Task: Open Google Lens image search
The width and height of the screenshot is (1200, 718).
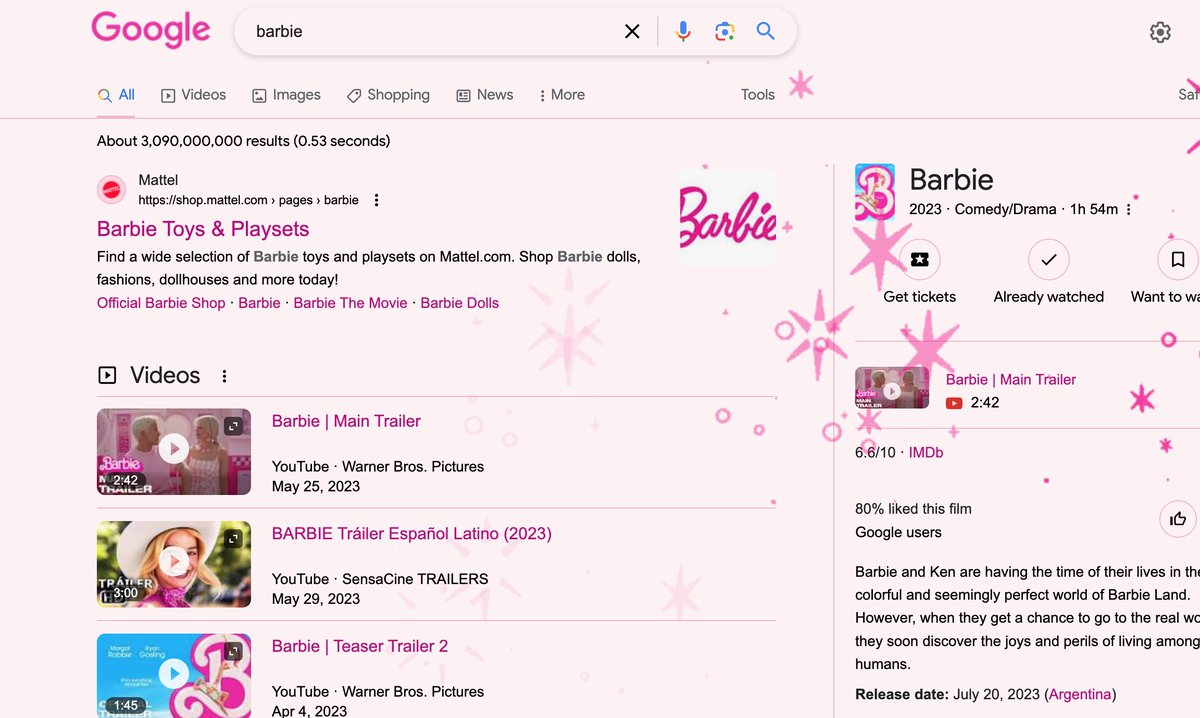Action: (725, 32)
